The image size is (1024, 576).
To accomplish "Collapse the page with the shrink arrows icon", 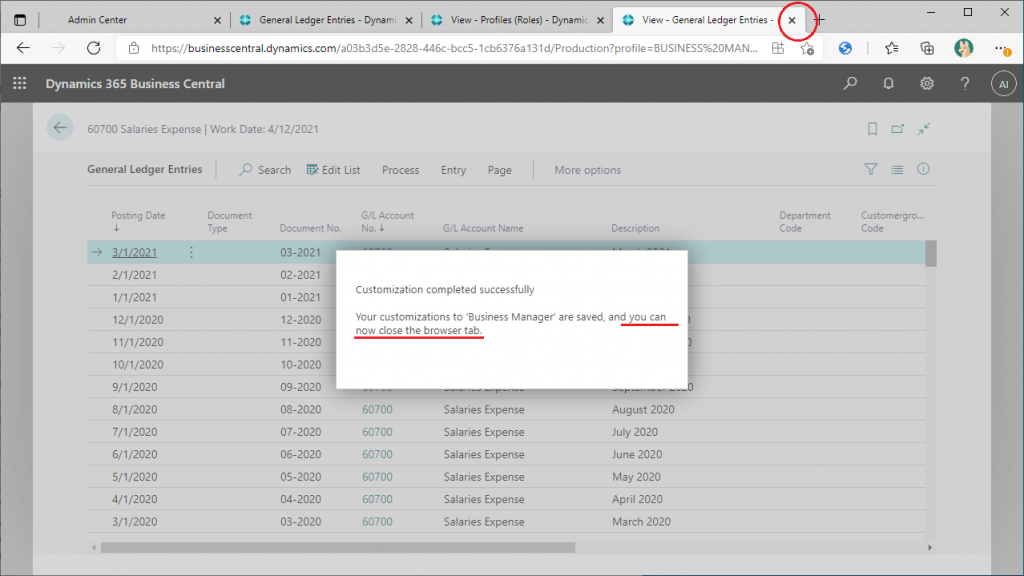I will pyautogui.click(x=923, y=129).
